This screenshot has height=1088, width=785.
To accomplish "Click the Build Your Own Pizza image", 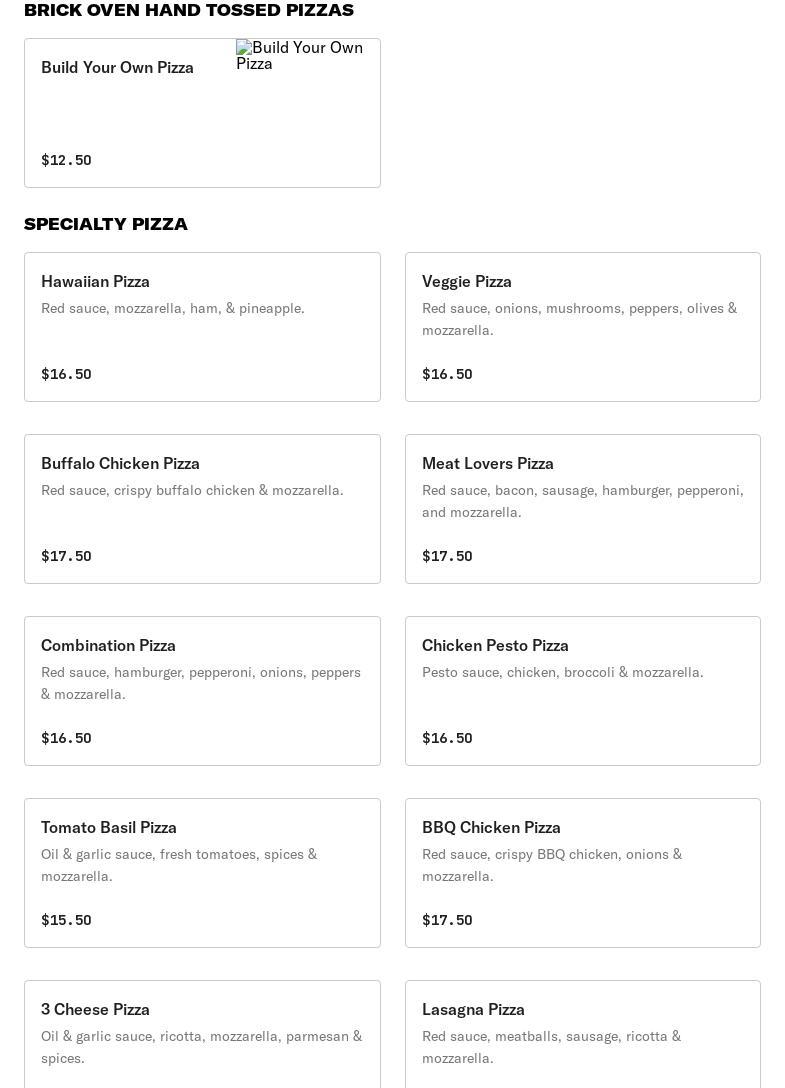I will tap(300, 56).
